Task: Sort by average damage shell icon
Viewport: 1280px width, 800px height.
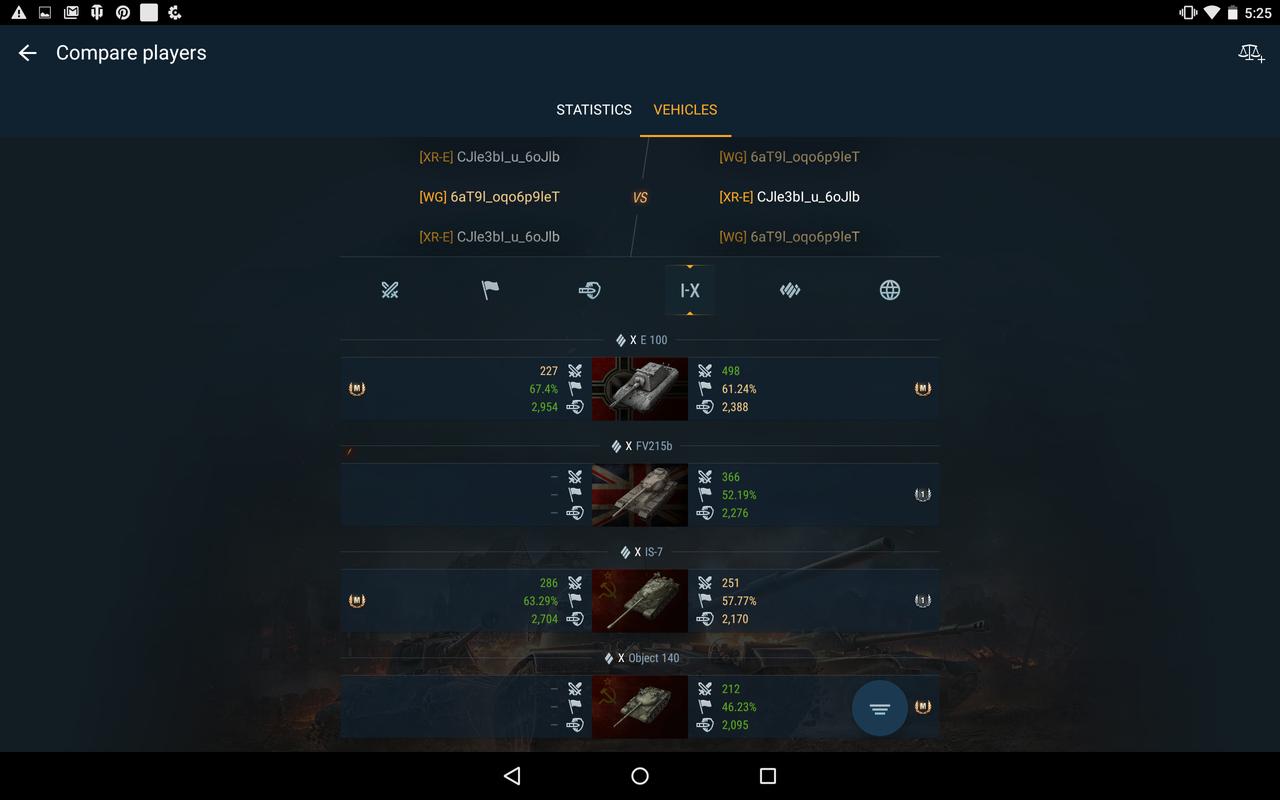Action: (590, 290)
